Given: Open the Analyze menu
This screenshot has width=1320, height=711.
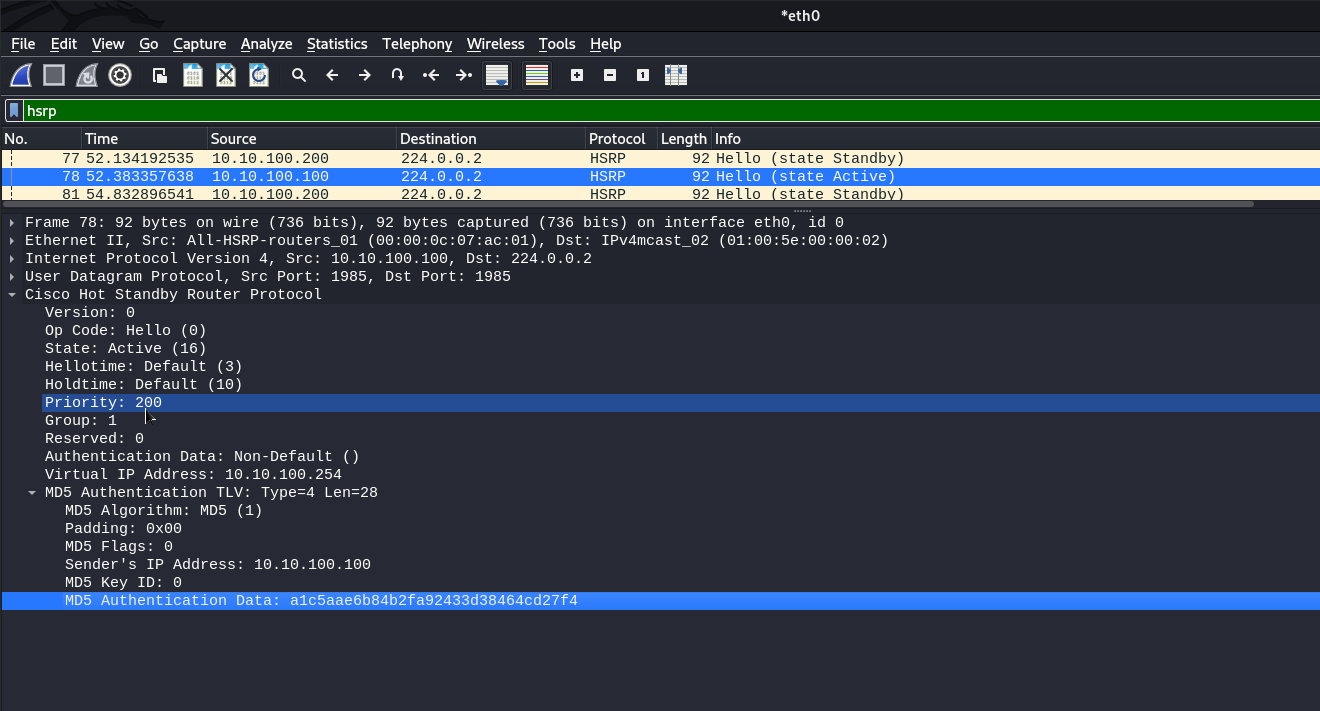Looking at the screenshot, I should point(266,44).
